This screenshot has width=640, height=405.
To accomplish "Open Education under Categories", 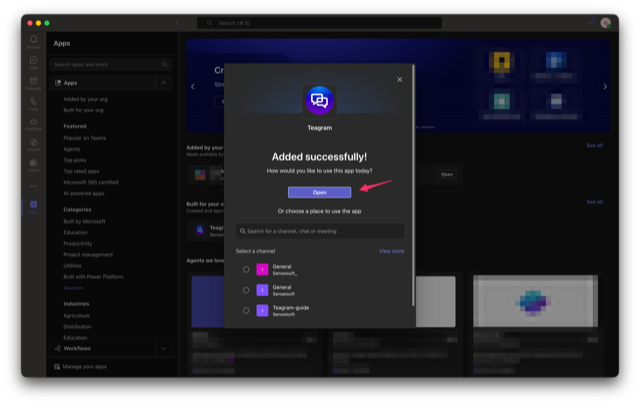I will [75, 232].
